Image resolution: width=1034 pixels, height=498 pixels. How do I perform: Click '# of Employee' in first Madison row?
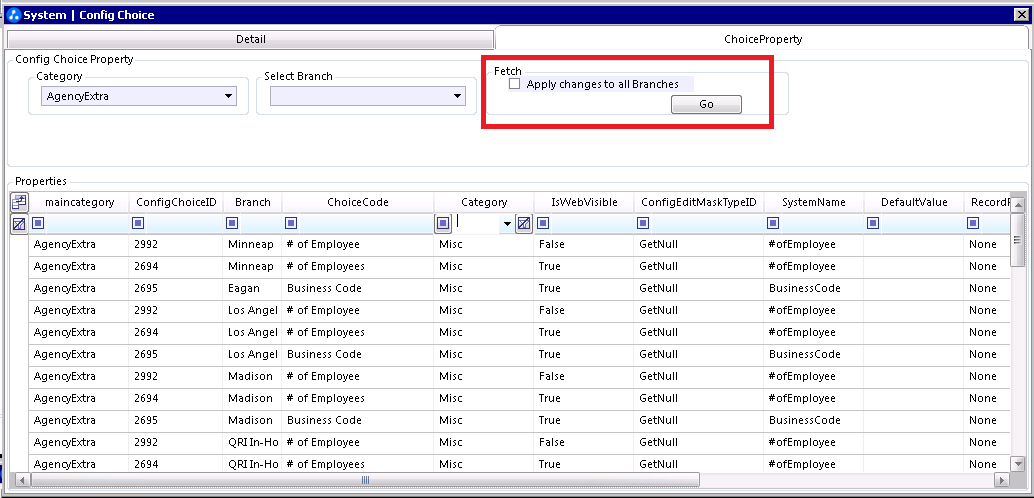pos(358,377)
